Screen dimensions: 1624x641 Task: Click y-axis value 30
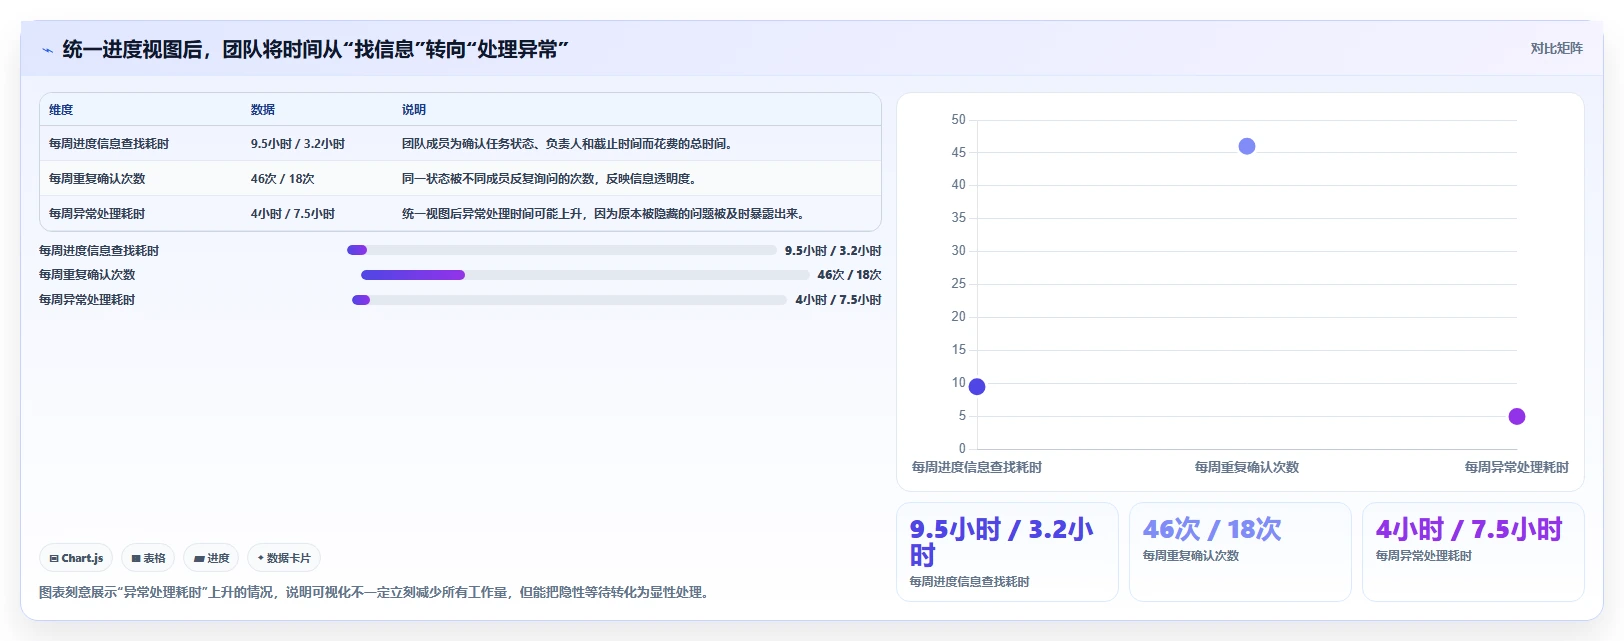[959, 251]
